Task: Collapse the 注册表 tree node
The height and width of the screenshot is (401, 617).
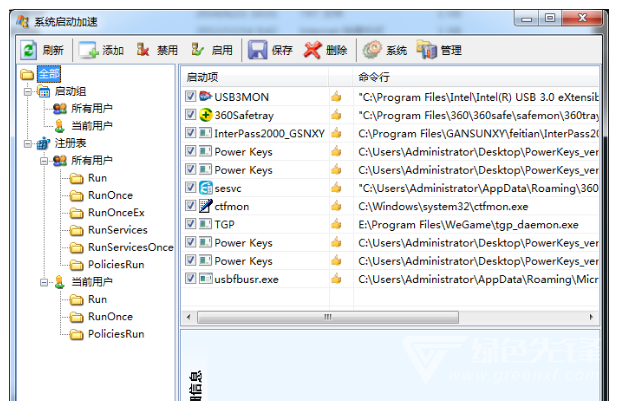Action: click(x=28, y=144)
